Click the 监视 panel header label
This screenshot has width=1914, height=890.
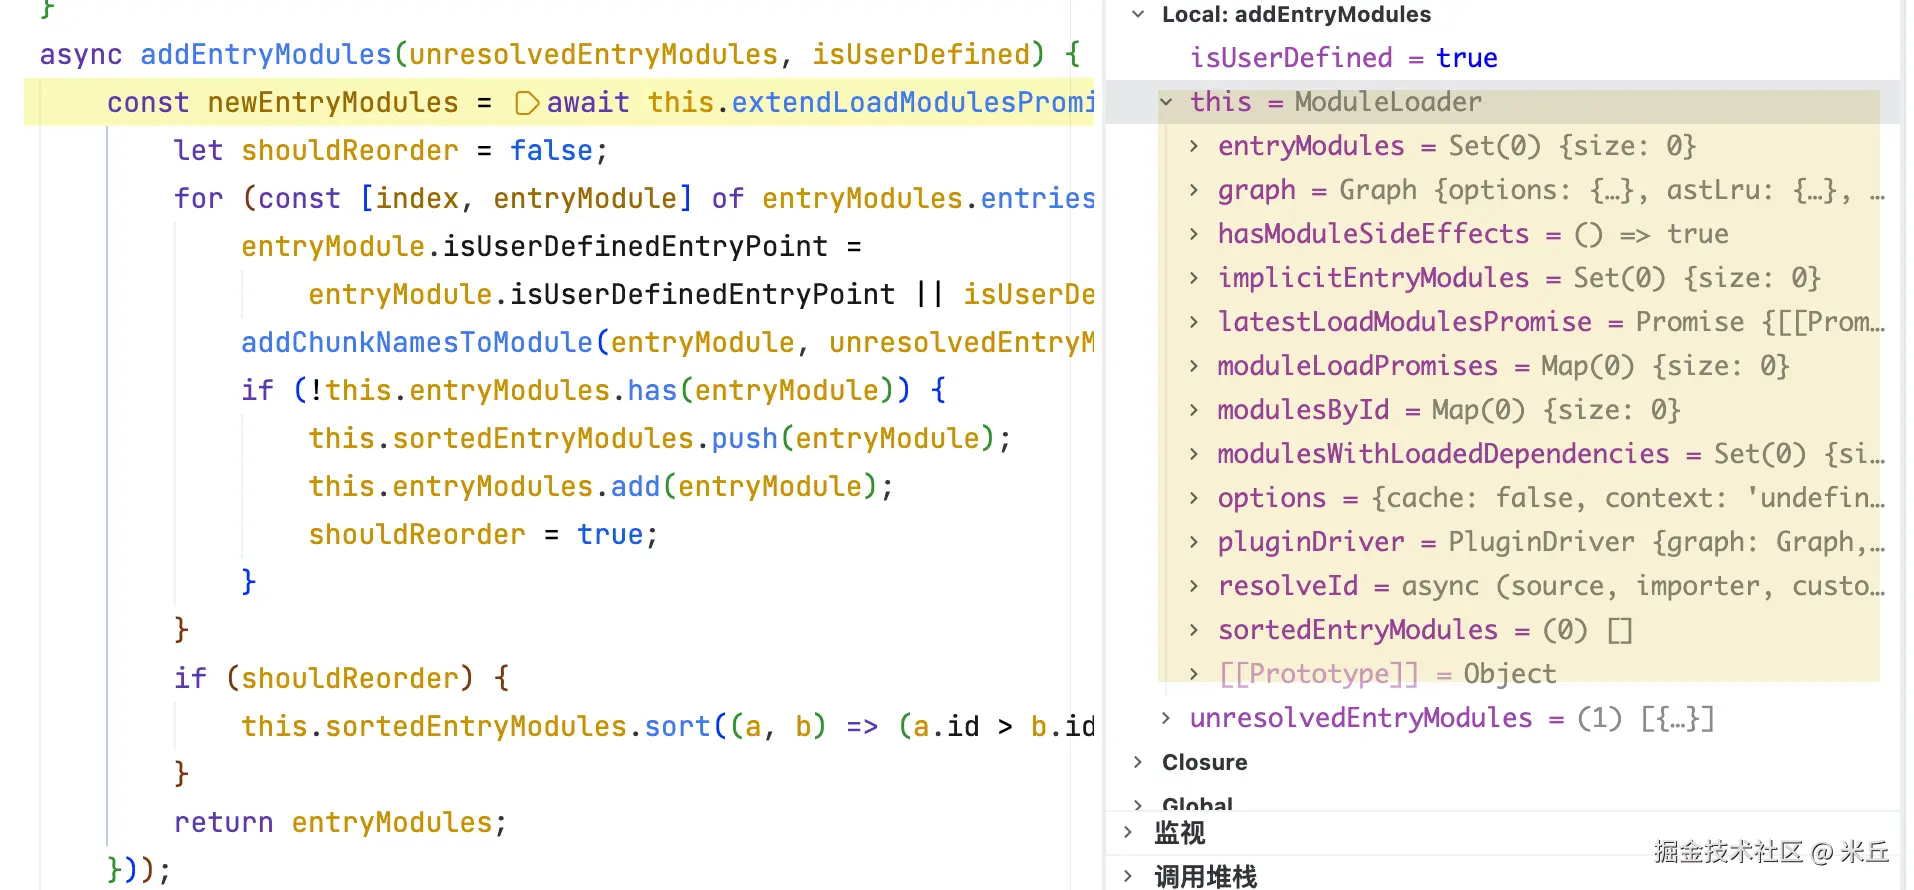coord(1179,832)
